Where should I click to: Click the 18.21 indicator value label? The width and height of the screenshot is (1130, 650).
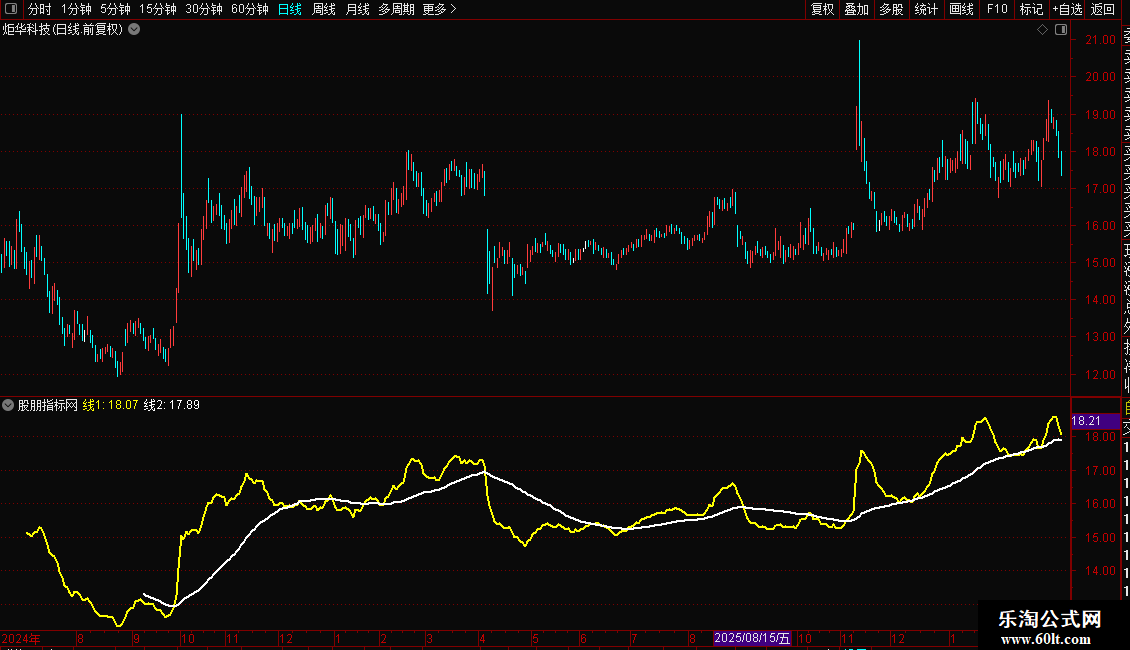point(1095,421)
